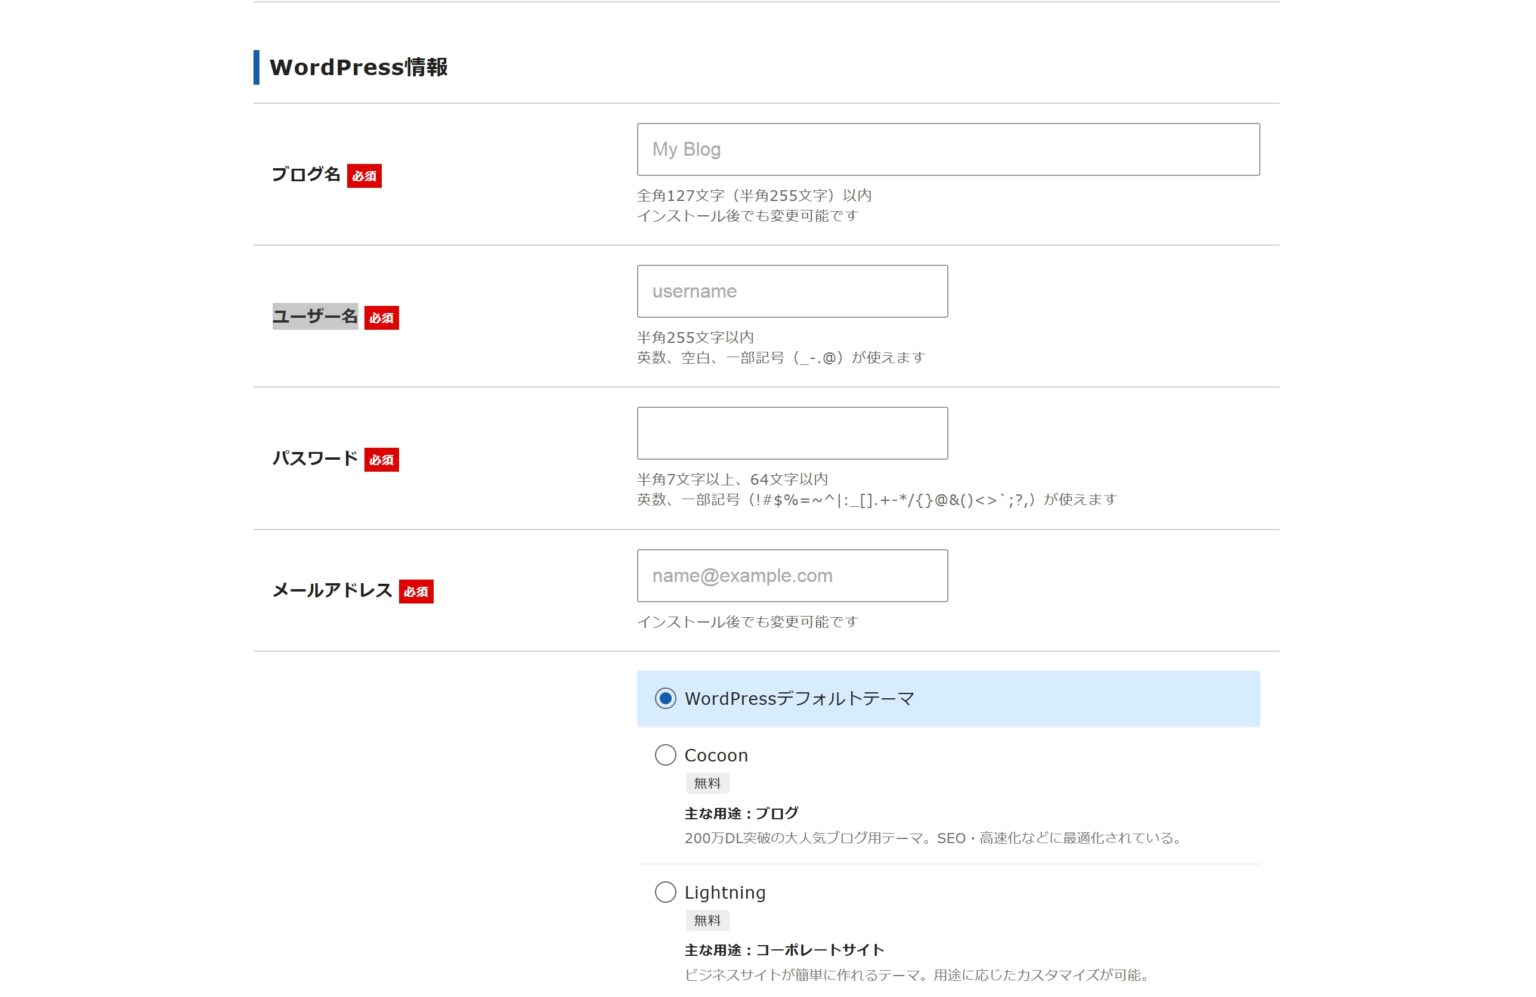Click the メールアドレス field label

332,591
